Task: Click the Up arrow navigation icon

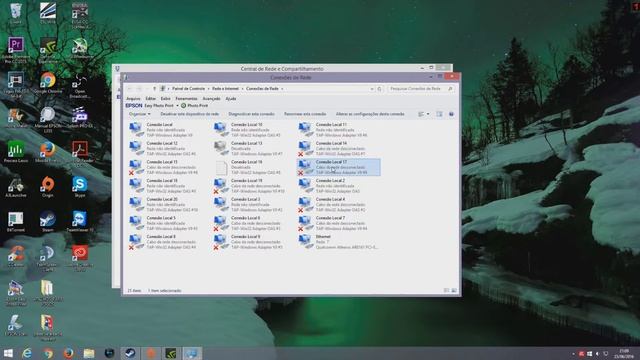Action: coord(154,89)
